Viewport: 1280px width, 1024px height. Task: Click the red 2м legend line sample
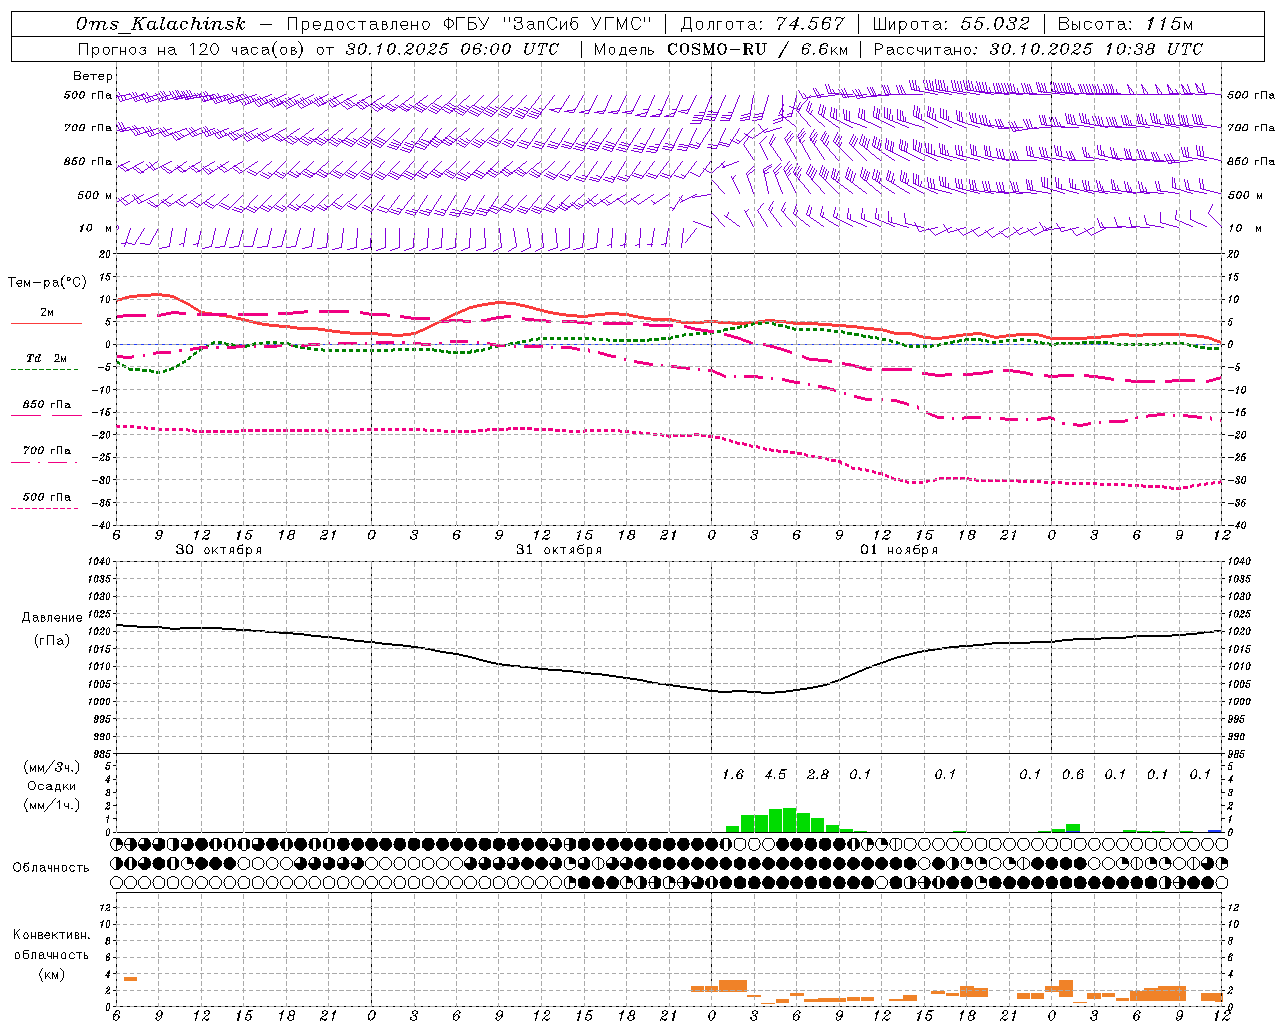[x=46, y=324]
